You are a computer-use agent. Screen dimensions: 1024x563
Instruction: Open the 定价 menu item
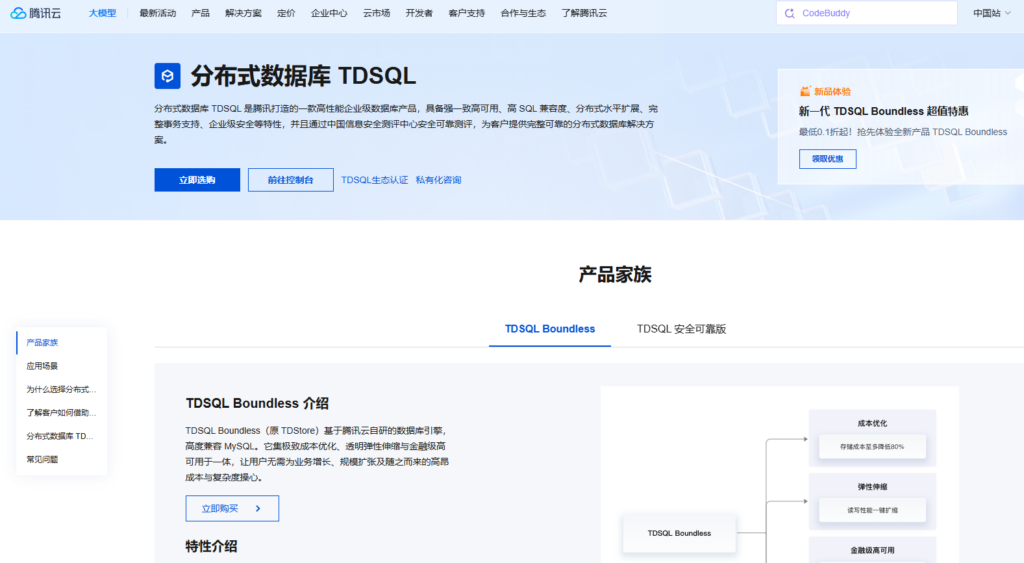click(x=286, y=13)
